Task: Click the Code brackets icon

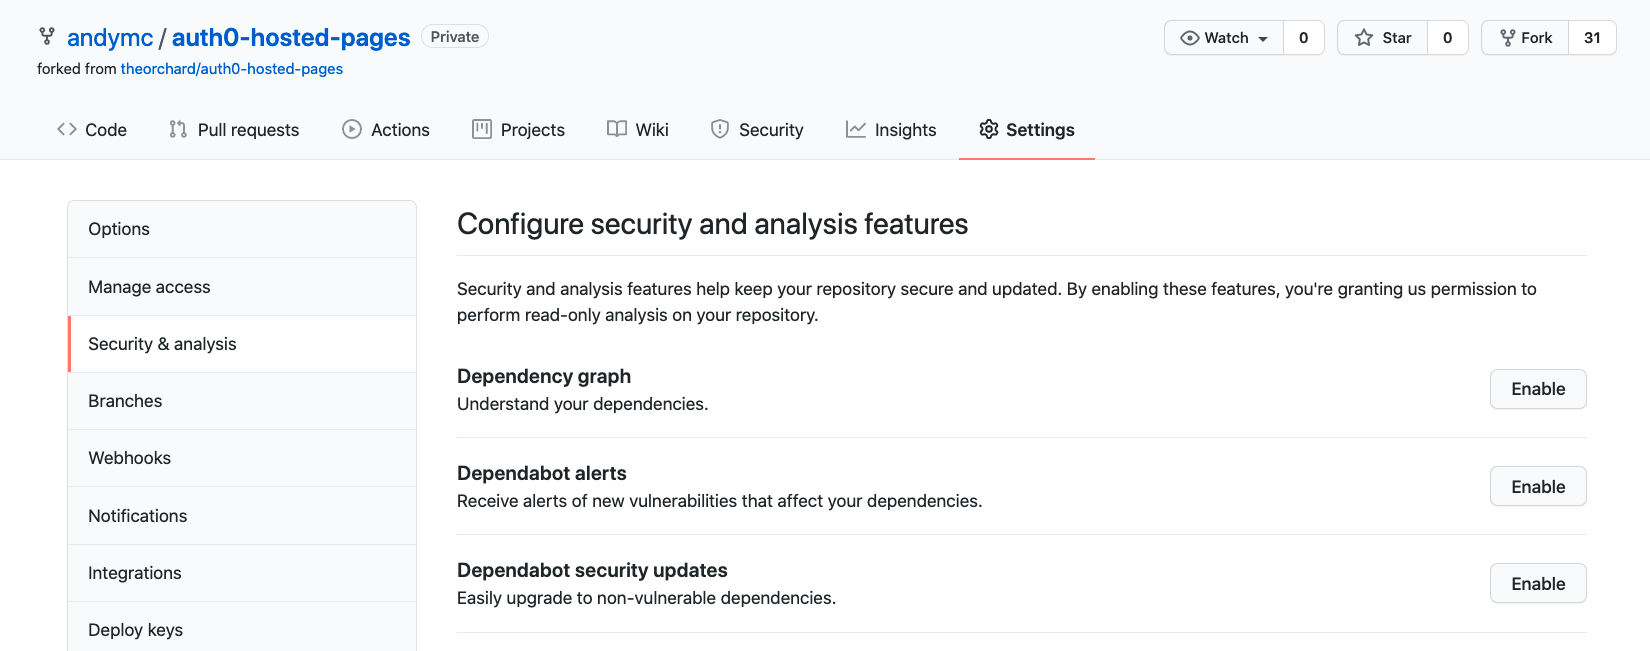Action: [x=67, y=129]
